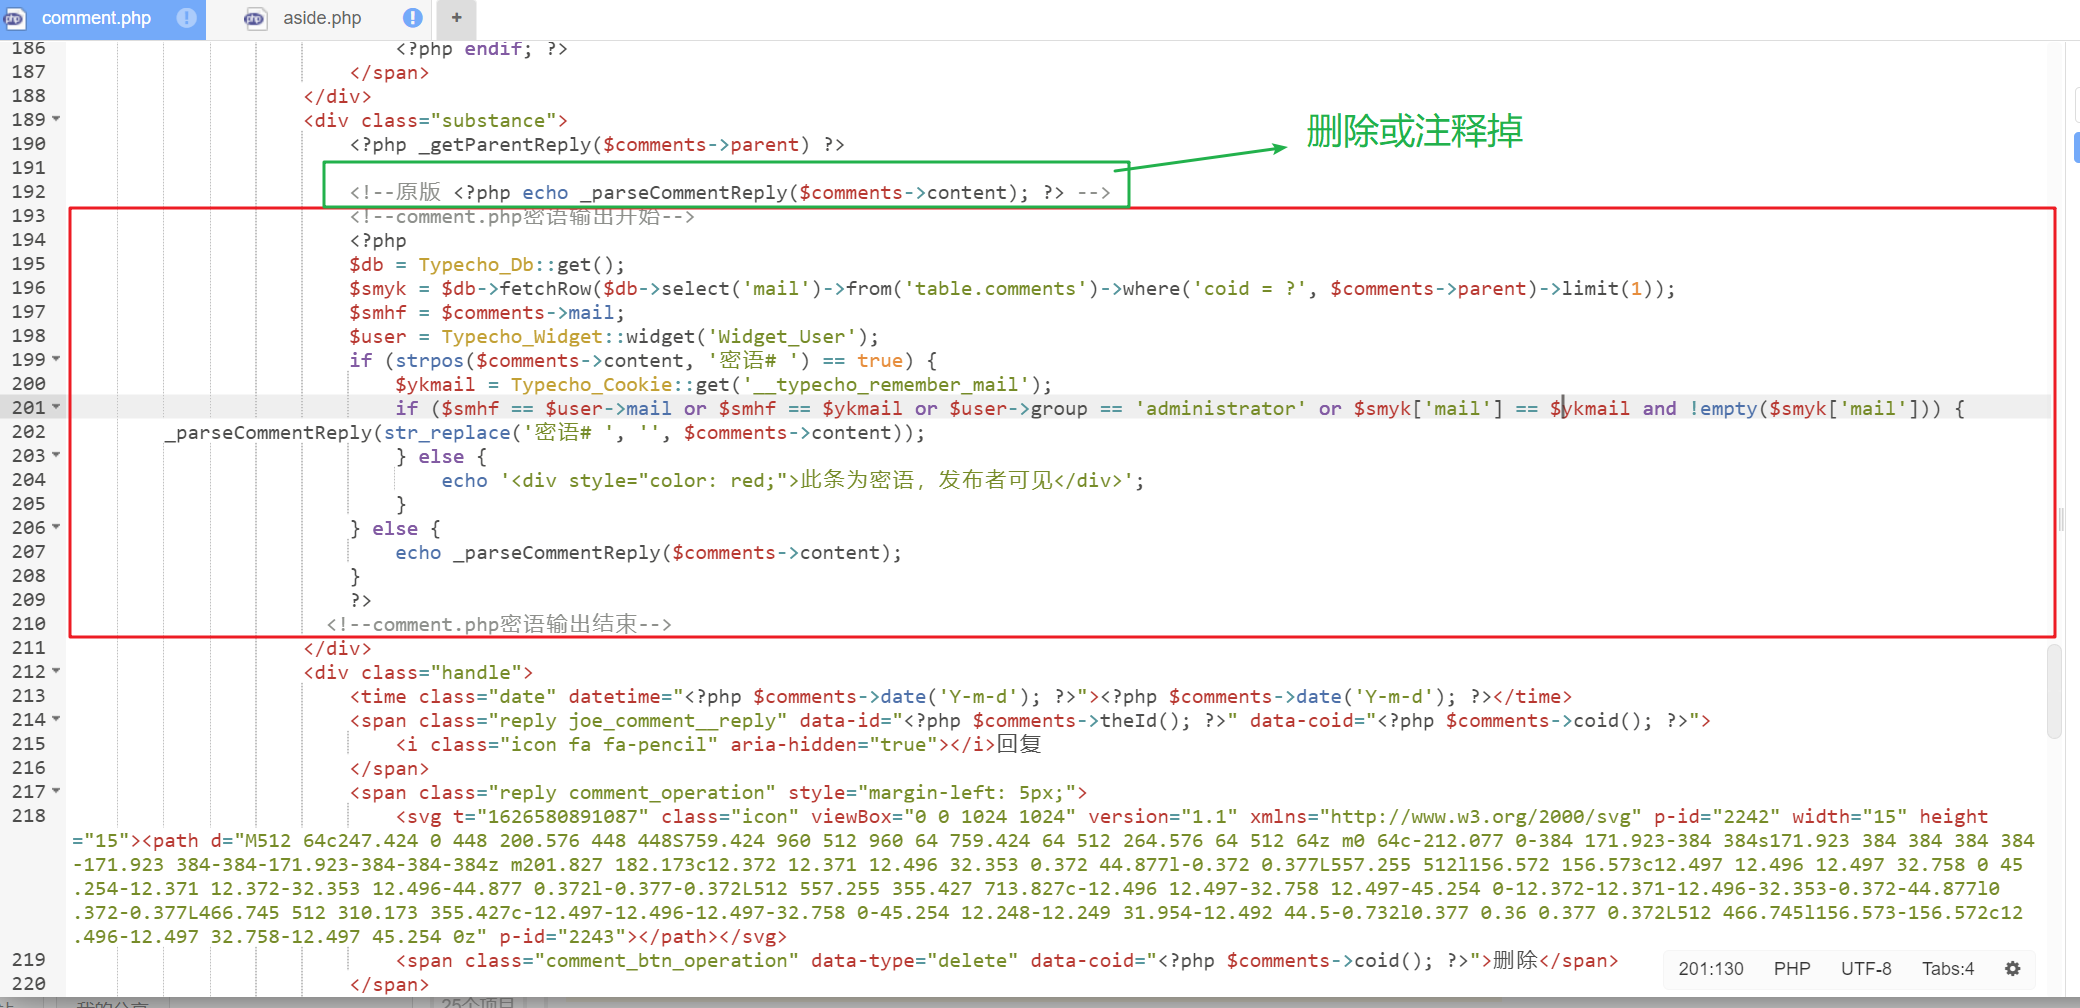The width and height of the screenshot is (2080, 1008).
Task: Click the aside.php unsaved indicator icon
Action: coord(412,18)
